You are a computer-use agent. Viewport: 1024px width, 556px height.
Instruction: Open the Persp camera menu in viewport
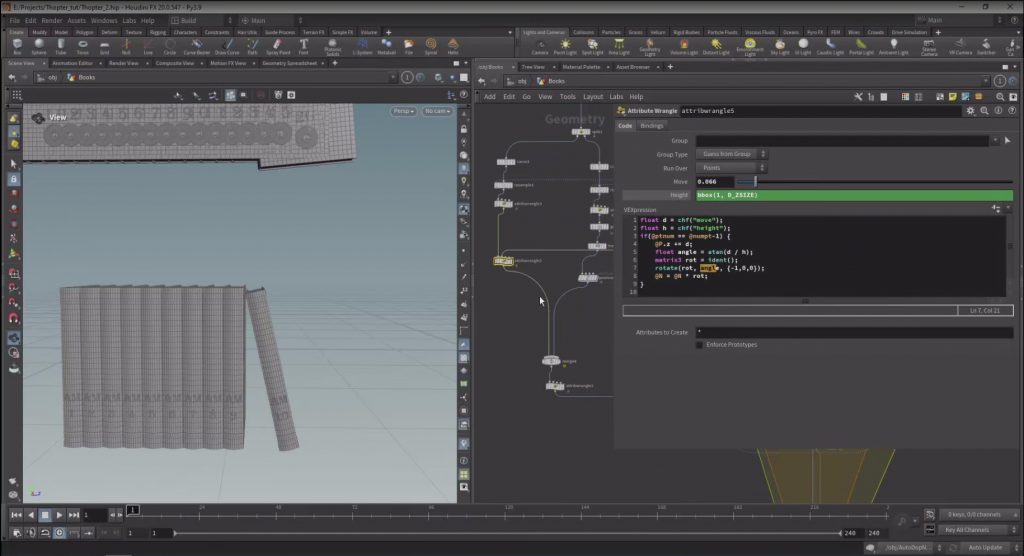[404, 111]
